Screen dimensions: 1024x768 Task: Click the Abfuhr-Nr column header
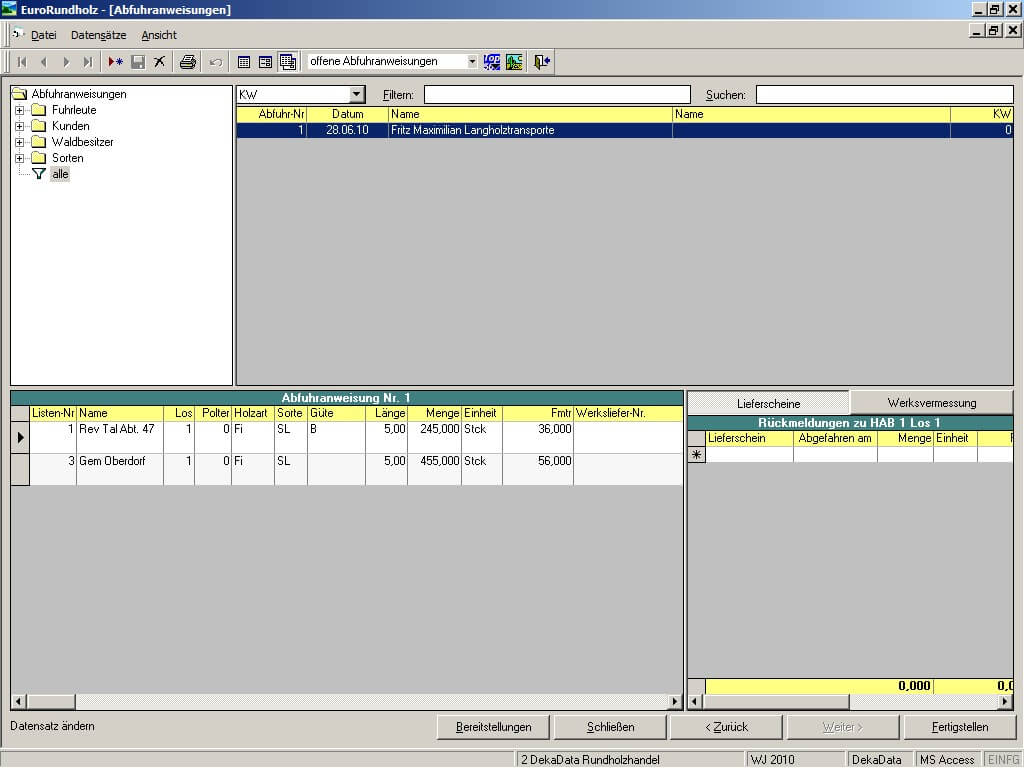272,114
